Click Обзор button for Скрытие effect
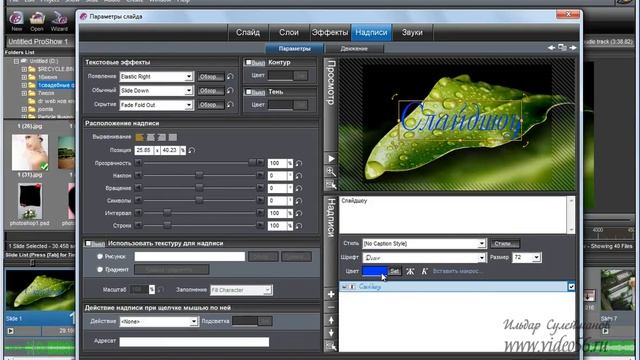640x360 pixels. pyautogui.click(x=211, y=105)
